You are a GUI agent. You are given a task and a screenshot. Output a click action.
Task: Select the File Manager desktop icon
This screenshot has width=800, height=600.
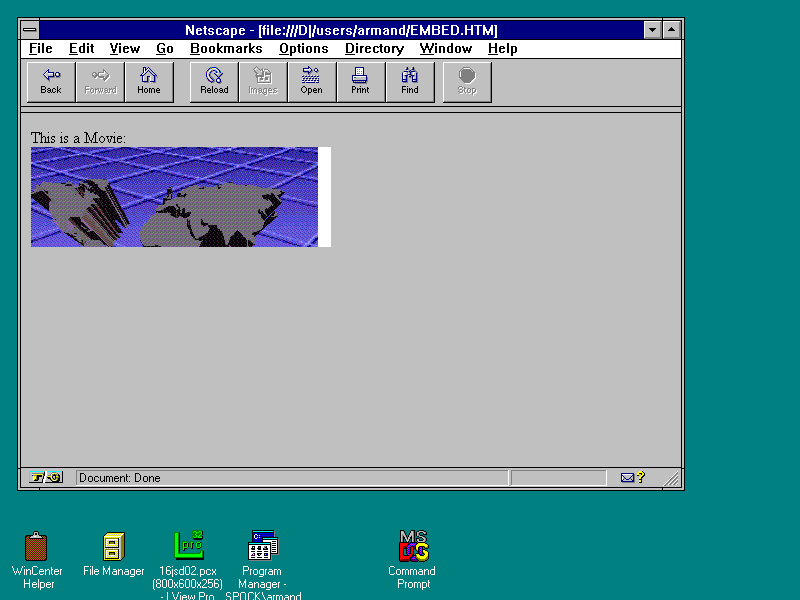click(114, 547)
